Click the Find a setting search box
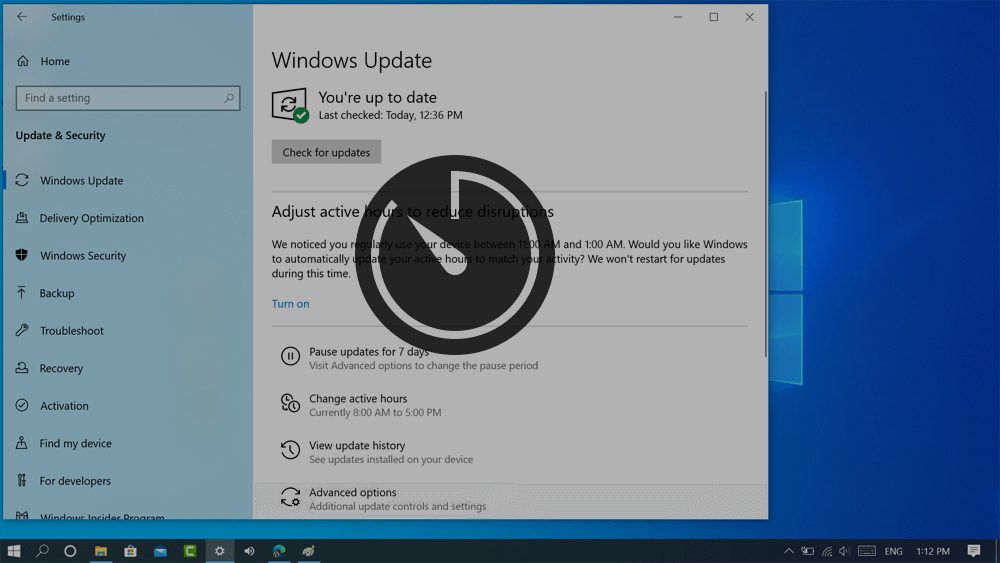The image size is (1000, 563). [x=128, y=98]
